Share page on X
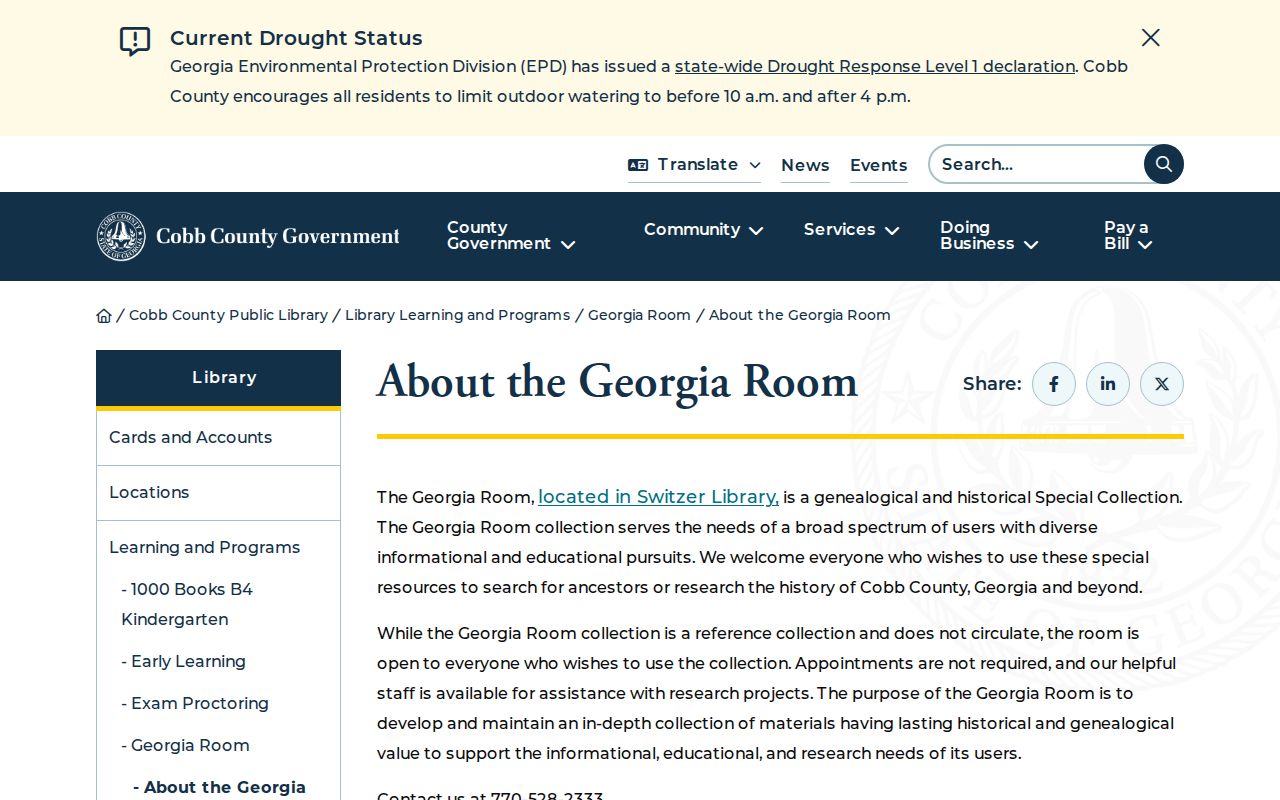1280x800 pixels. pyautogui.click(x=1162, y=384)
